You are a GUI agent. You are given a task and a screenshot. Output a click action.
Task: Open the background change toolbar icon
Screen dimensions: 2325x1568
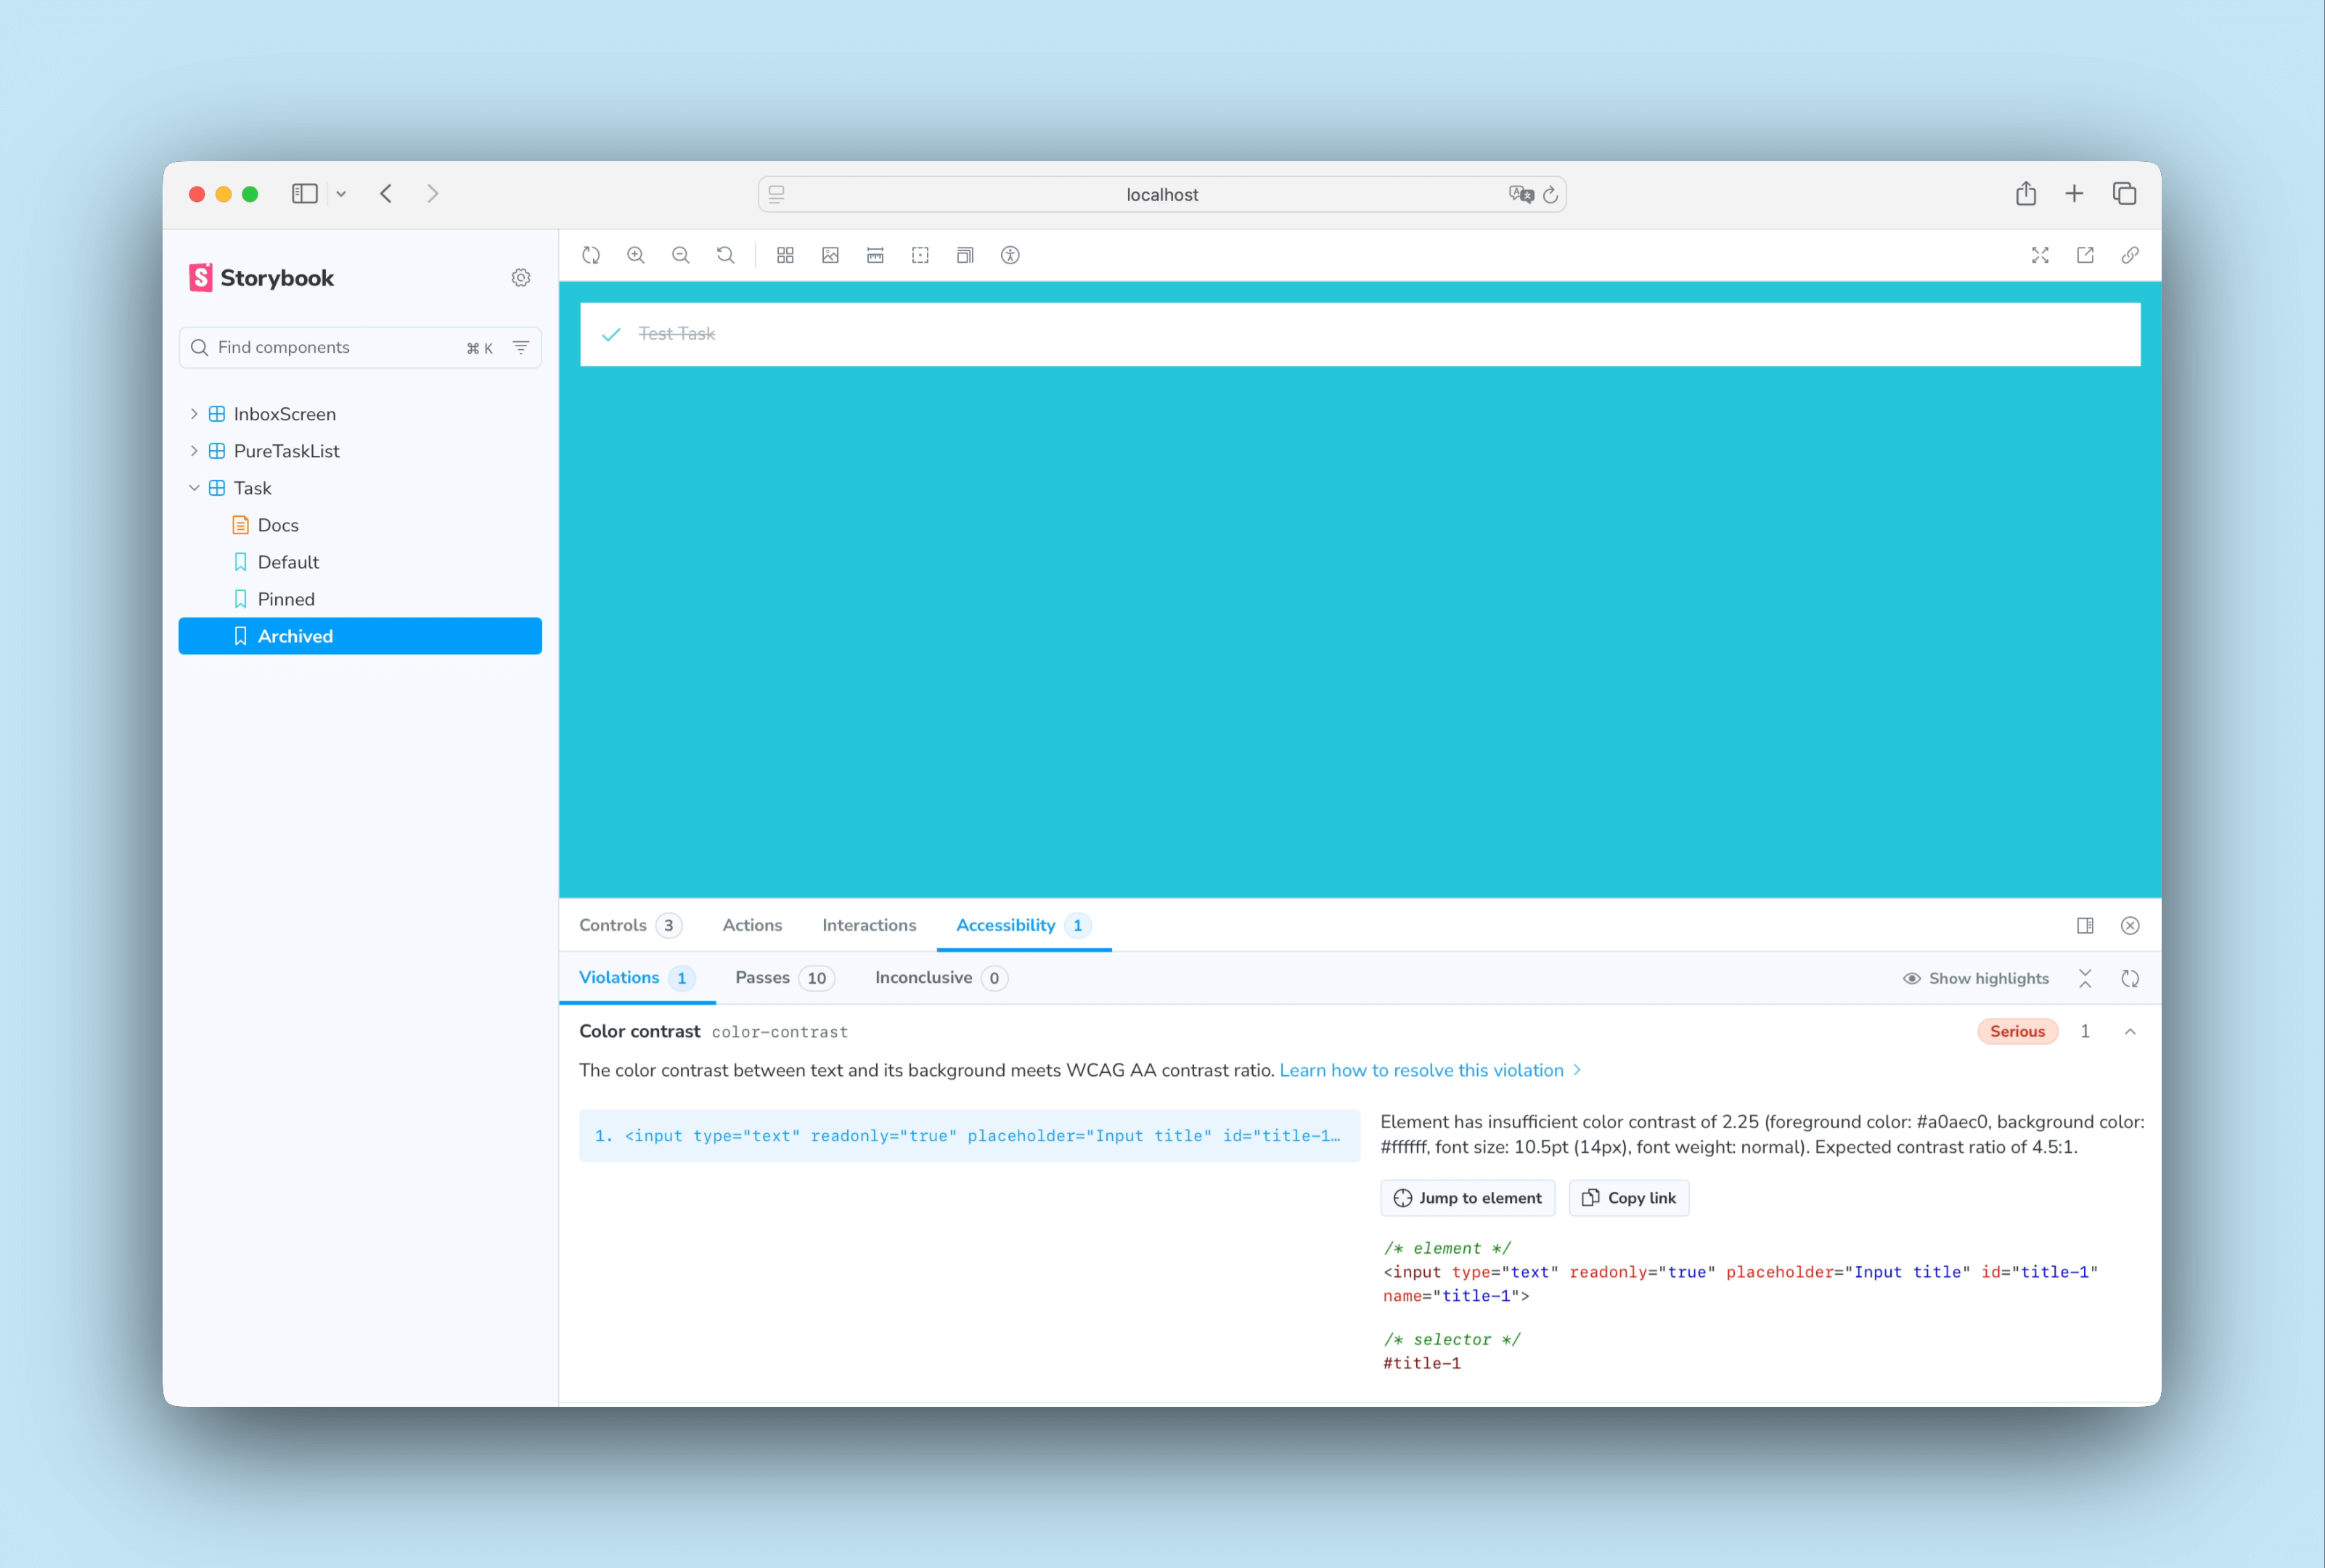pos(830,255)
